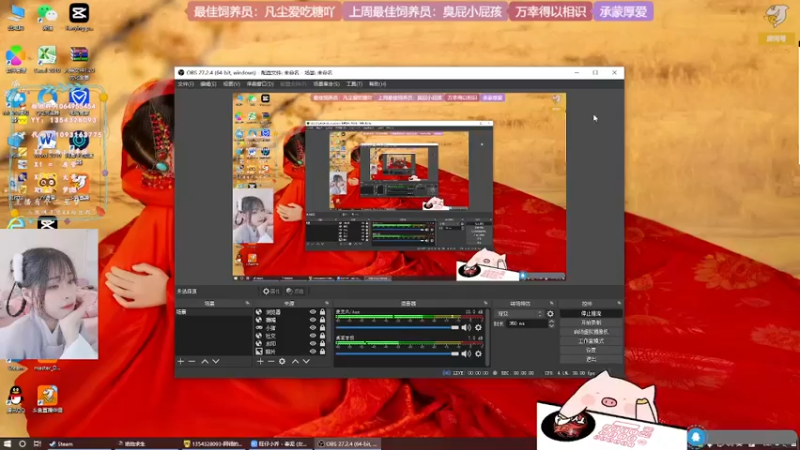Open the scene transition type dropdown
The height and width of the screenshot is (450, 800).
tap(519, 314)
